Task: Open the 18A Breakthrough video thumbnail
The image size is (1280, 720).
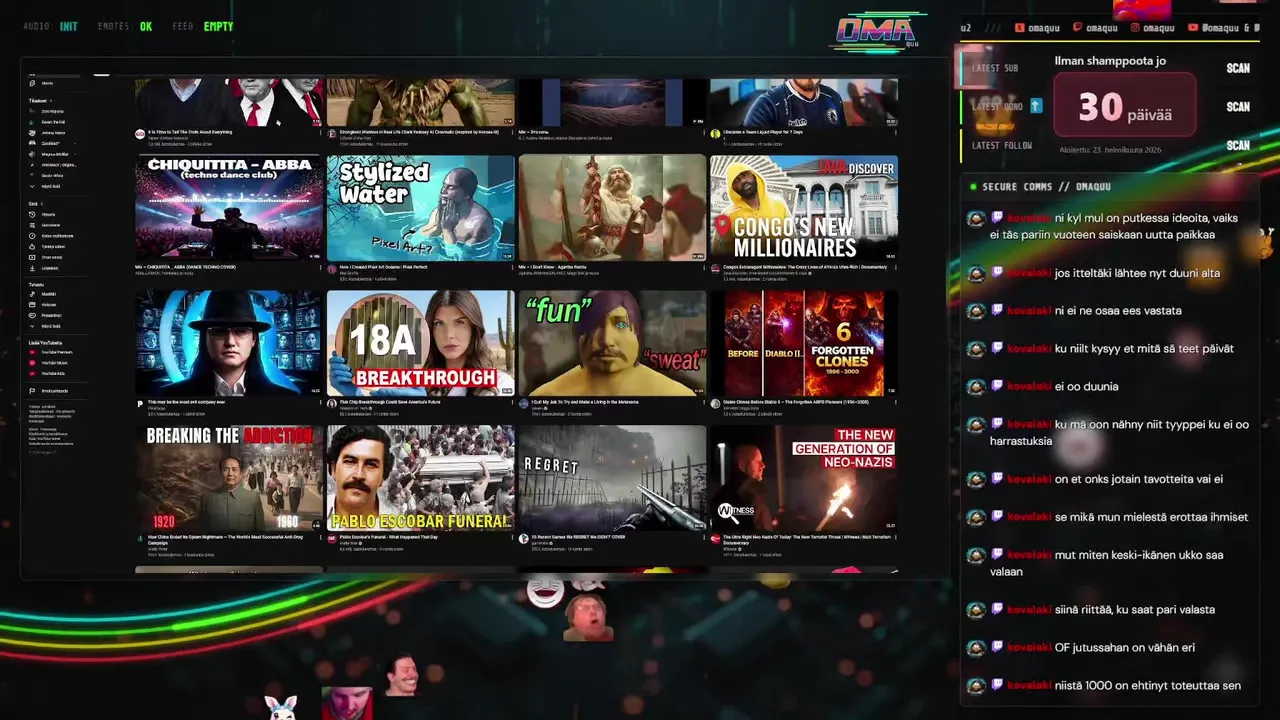Action: coord(420,343)
